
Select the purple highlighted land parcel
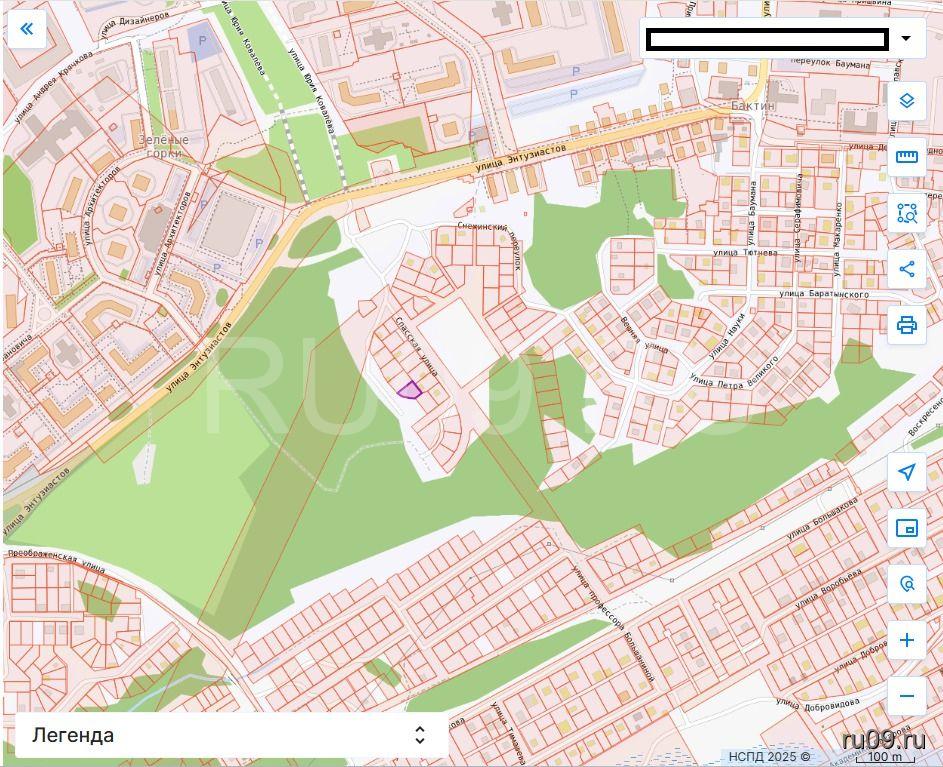point(409,390)
